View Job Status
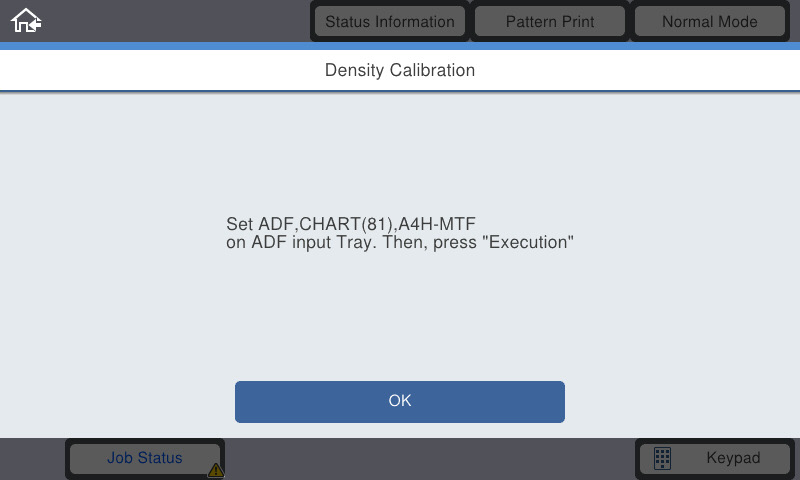800x480 pixels. [144, 458]
